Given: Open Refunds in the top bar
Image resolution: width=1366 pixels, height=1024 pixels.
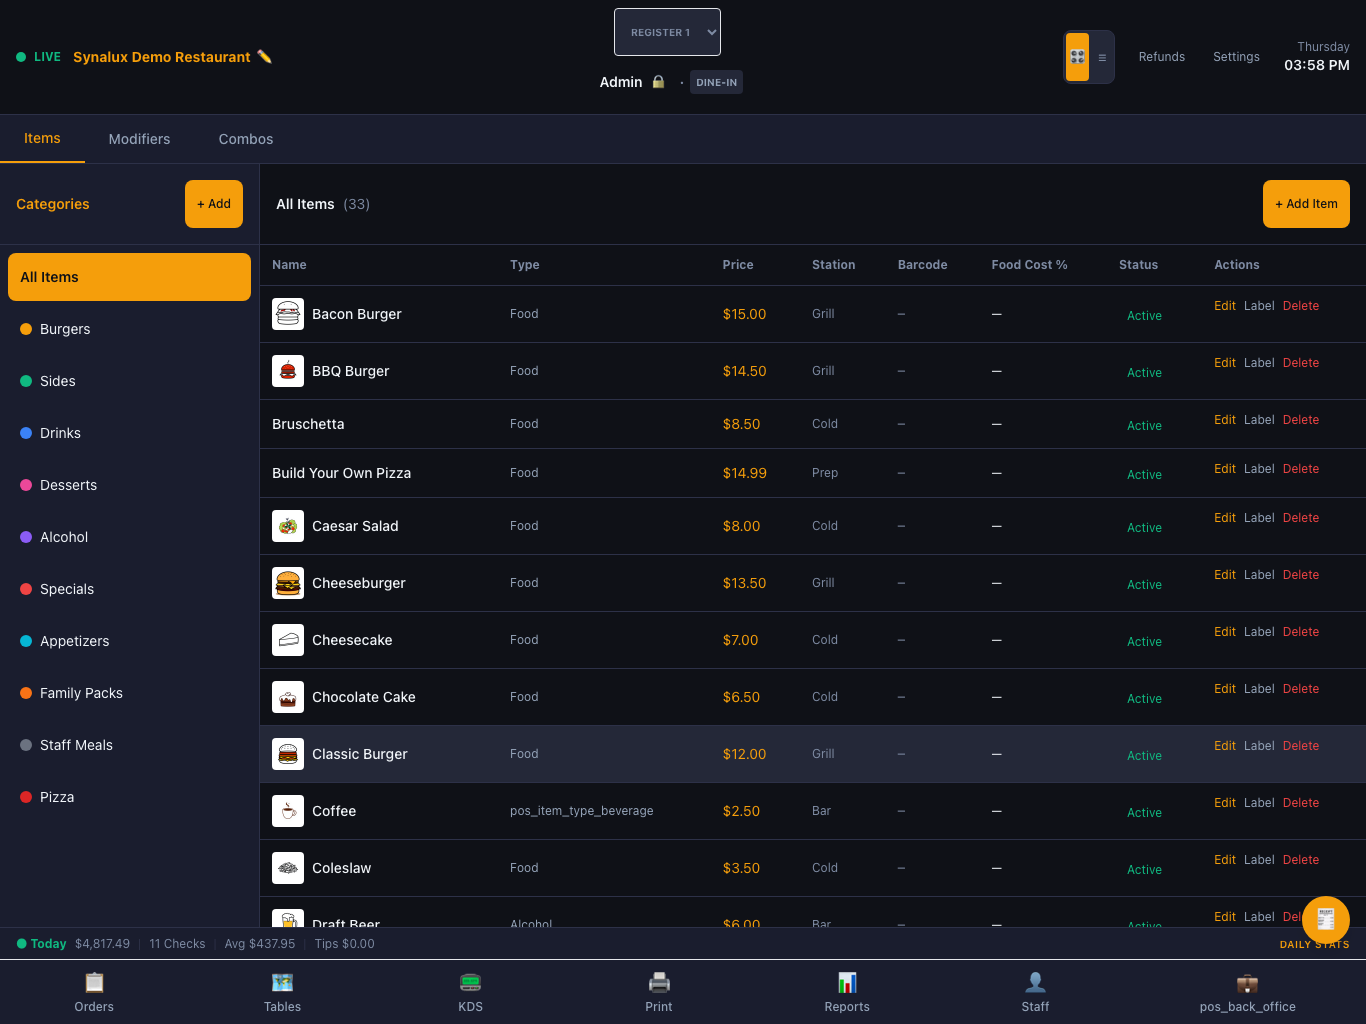Looking at the screenshot, I should 1162,57.
